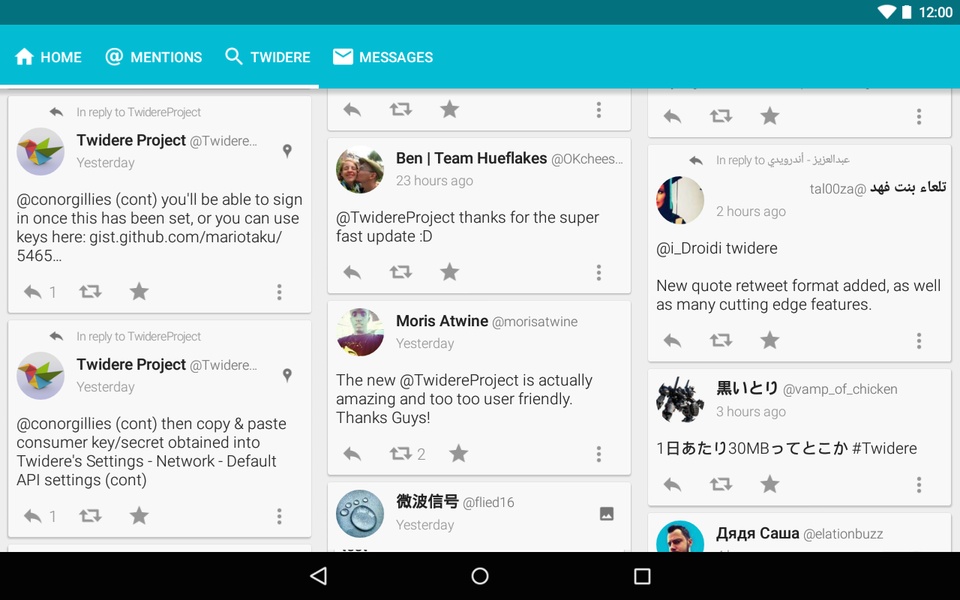Viewport: 960px width, 600px height.
Task: Star the quote retweet format tweet
Action: [770, 340]
